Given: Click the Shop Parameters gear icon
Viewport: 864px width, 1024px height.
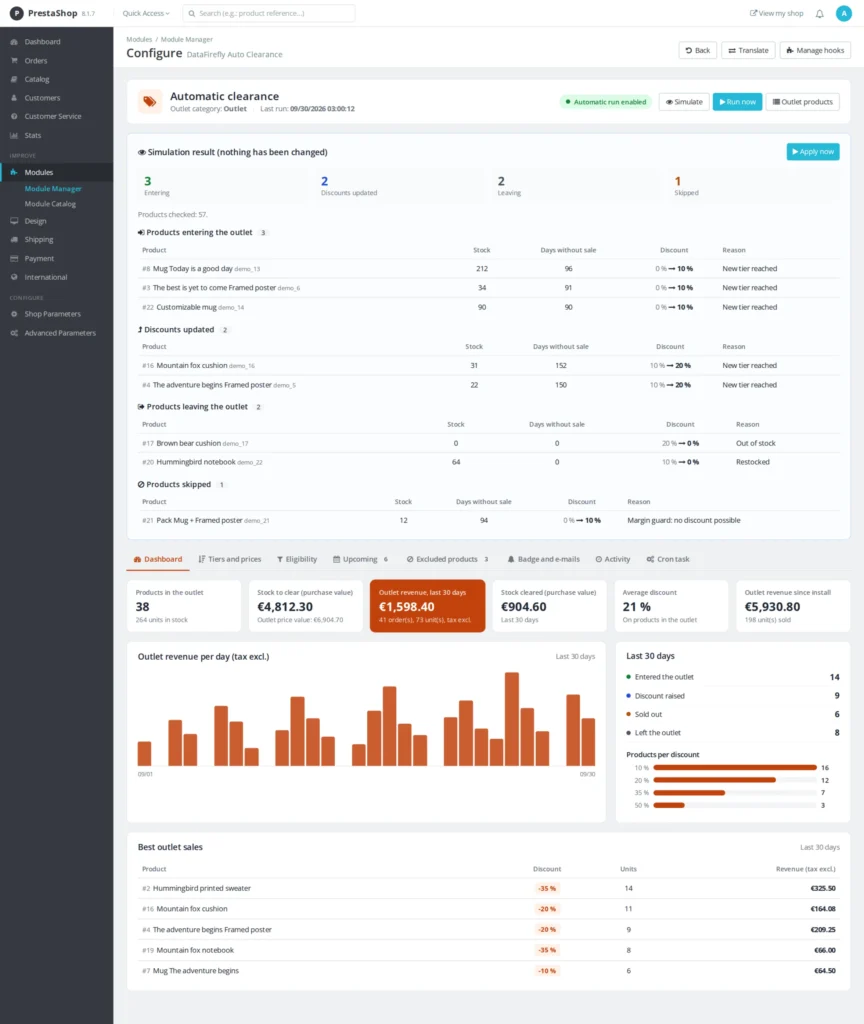Looking at the screenshot, I should click(14, 314).
